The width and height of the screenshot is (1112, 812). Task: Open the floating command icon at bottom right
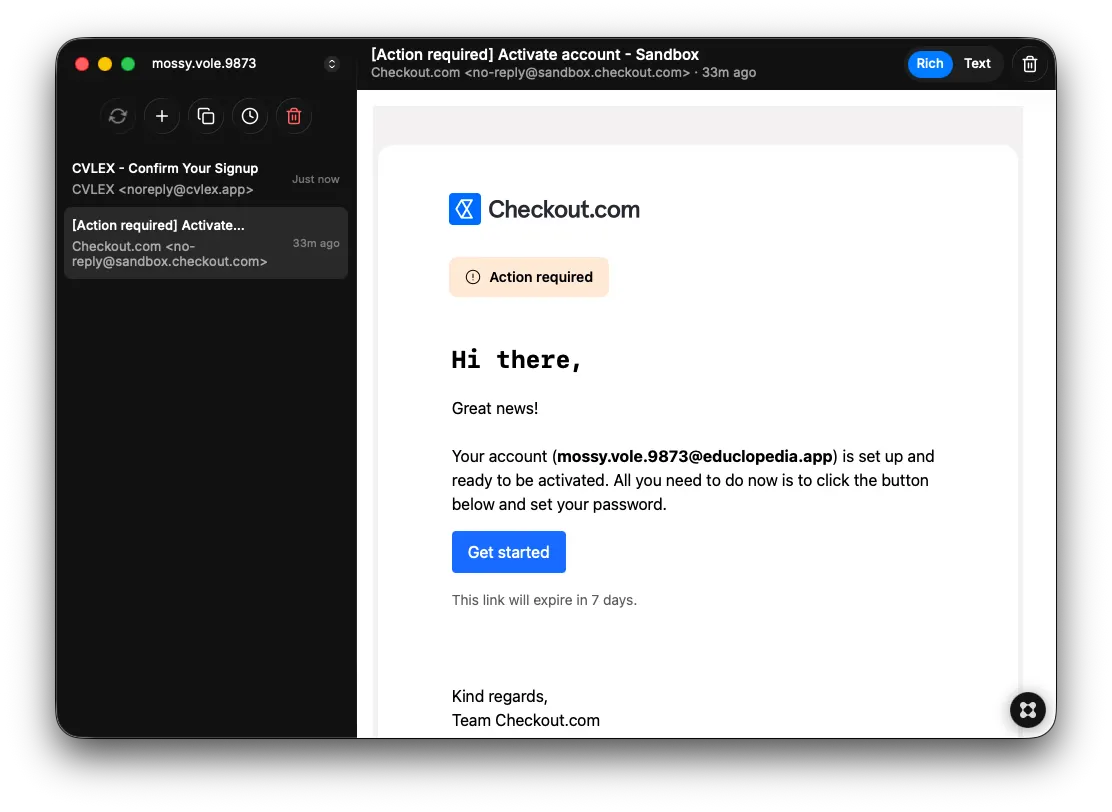1028,710
